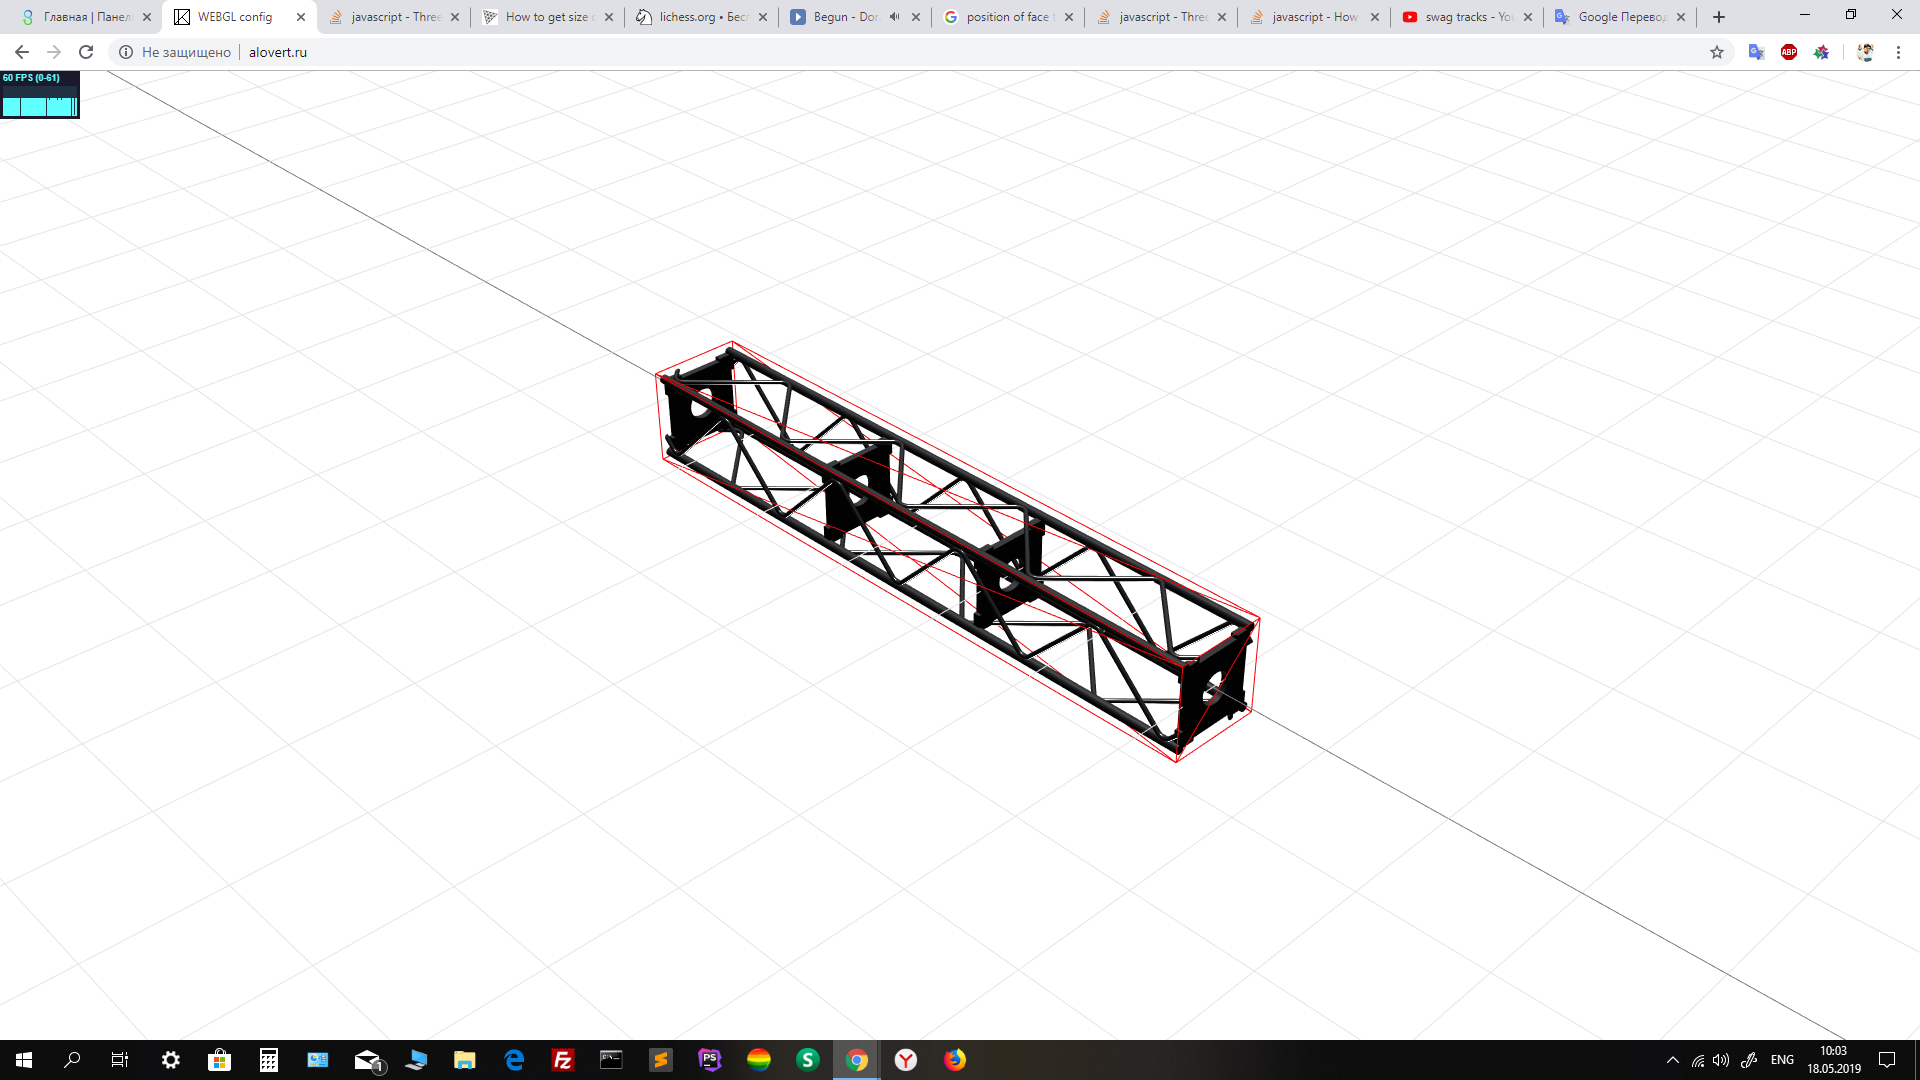The image size is (1920, 1080).
Task: Open the Chrome profile avatar
Action: pos(1866,52)
